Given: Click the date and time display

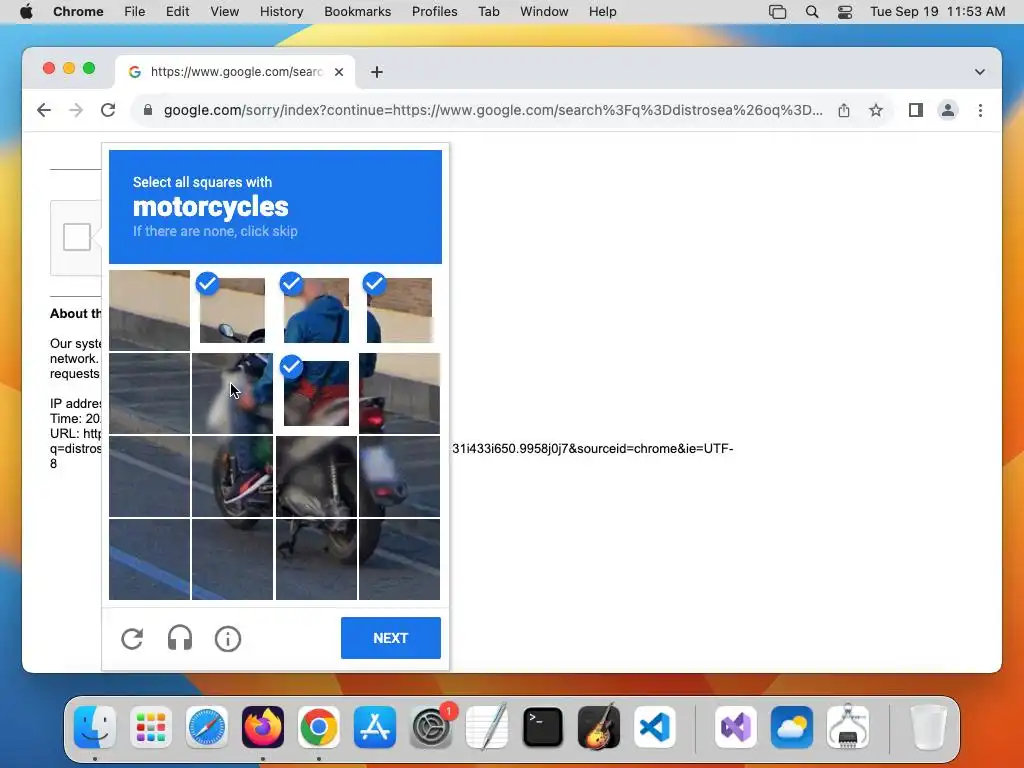Looking at the screenshot, I should click(x=937, y=12).
